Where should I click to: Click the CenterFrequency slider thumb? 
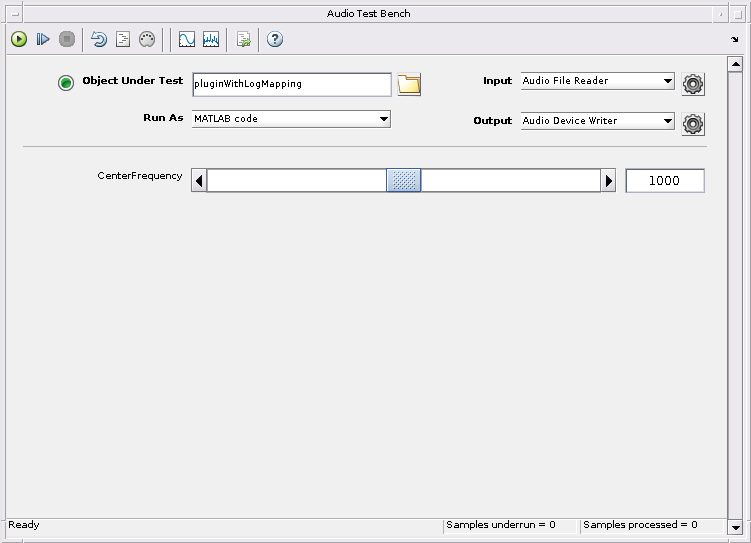click(x=404, y=181)
